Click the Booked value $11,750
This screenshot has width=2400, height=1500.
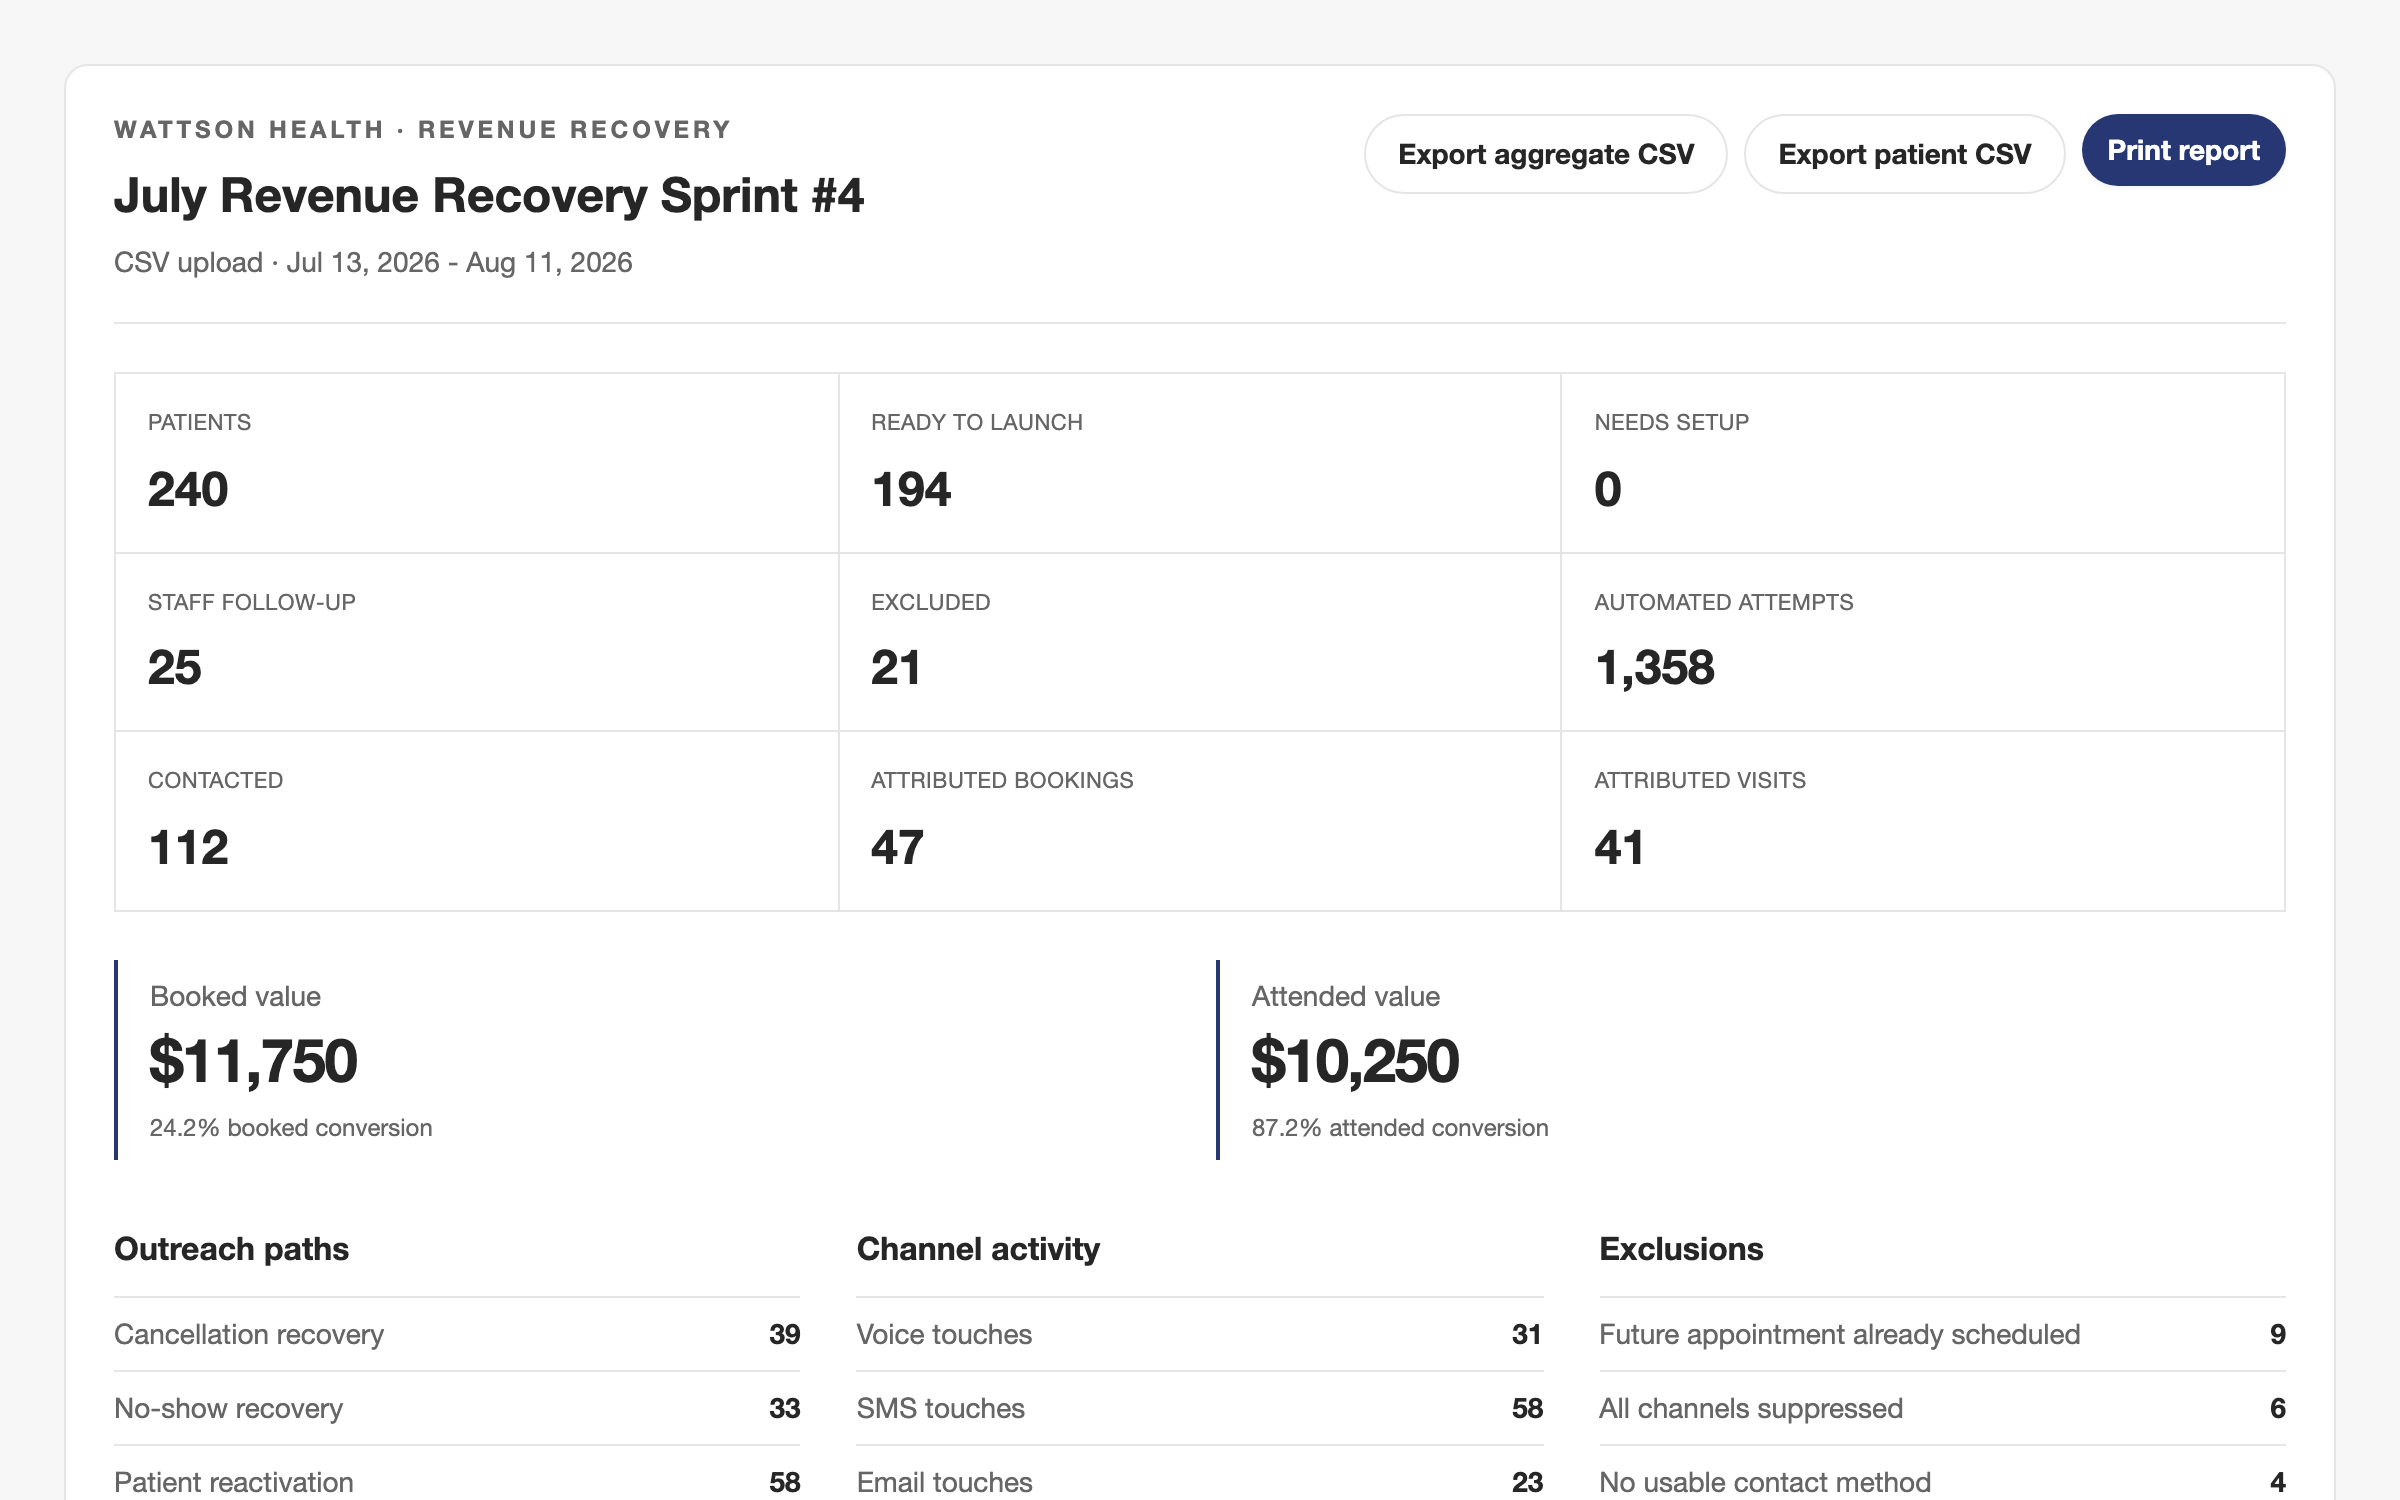(x=253, y=1061)
